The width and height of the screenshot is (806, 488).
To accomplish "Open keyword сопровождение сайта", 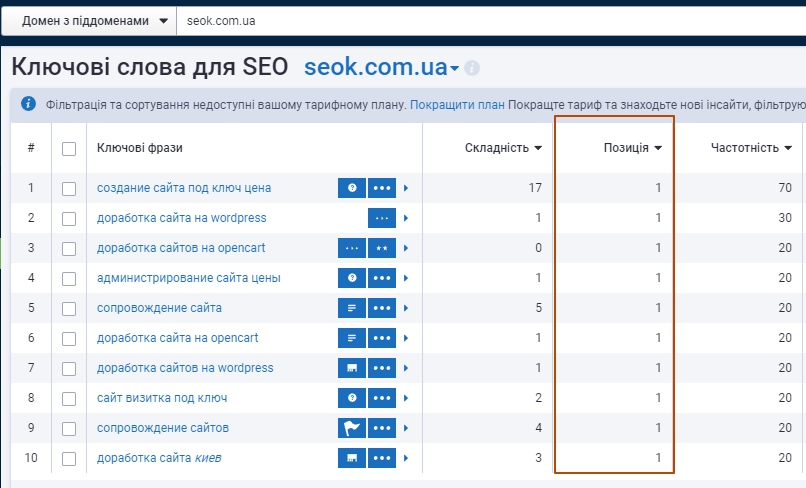I will point(159,308).
